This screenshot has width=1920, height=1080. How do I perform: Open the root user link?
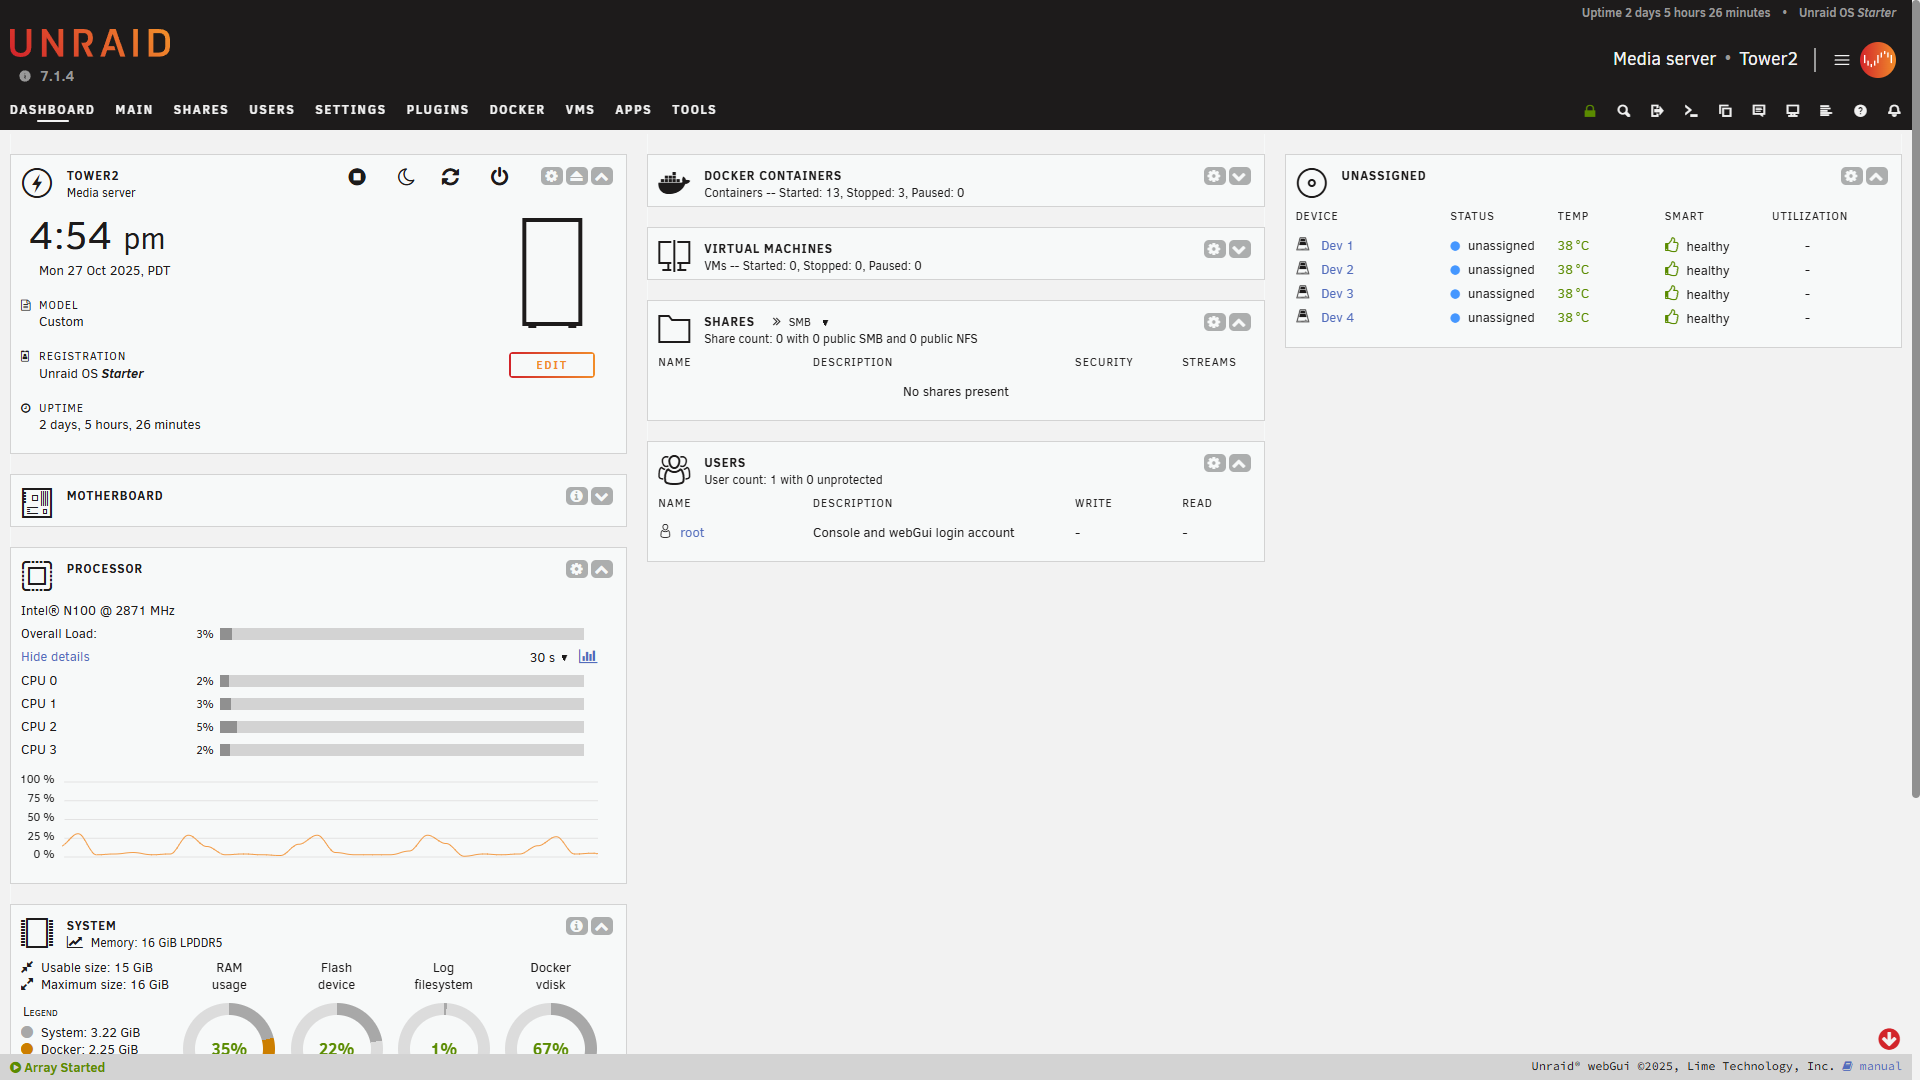coord(692,533)
